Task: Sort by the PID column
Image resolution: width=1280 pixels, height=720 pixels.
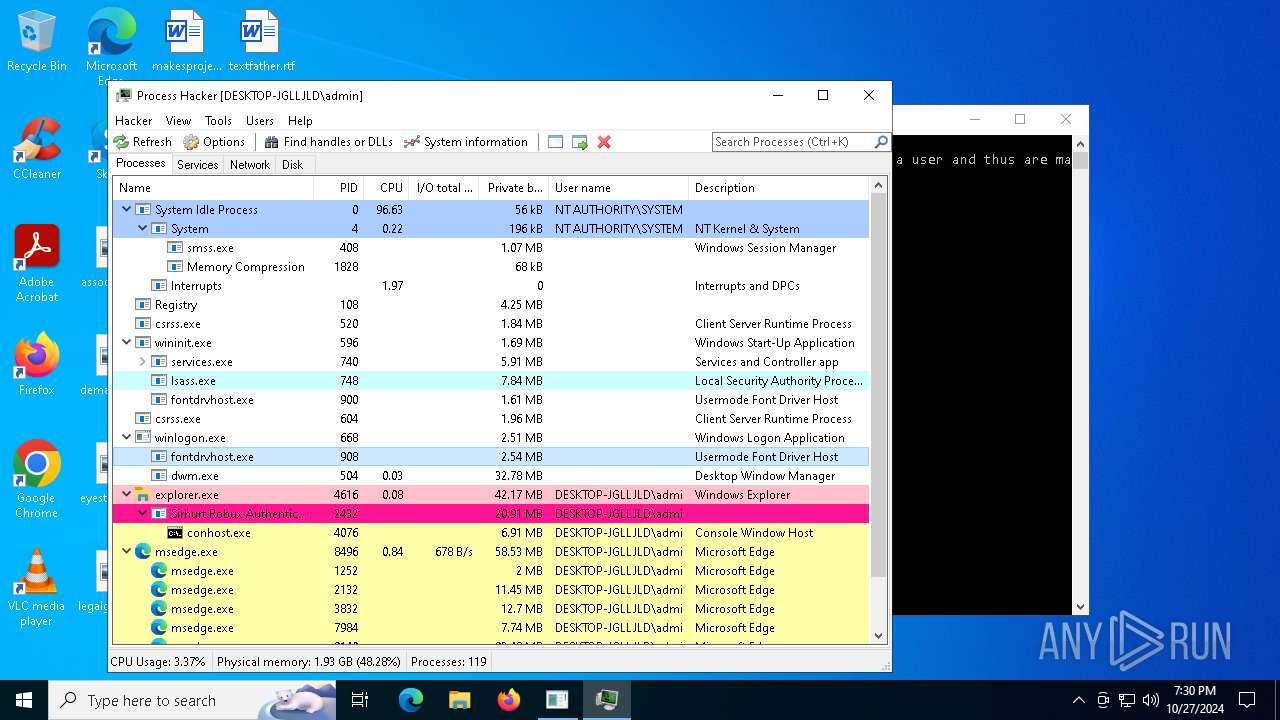Action: coord(339,188)
